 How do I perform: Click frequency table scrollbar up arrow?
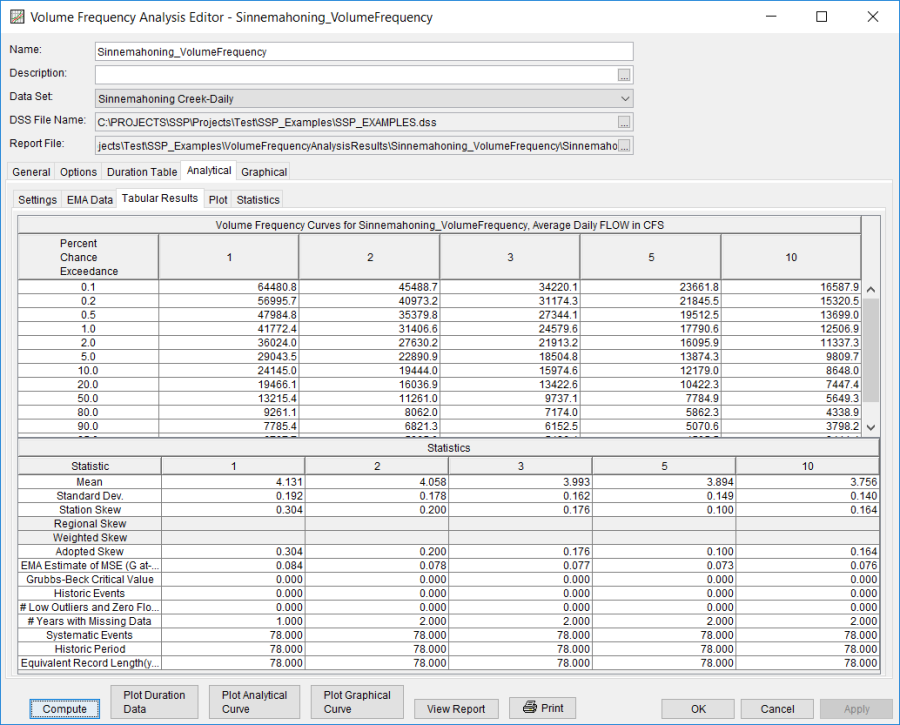click(x=871, y=290)
